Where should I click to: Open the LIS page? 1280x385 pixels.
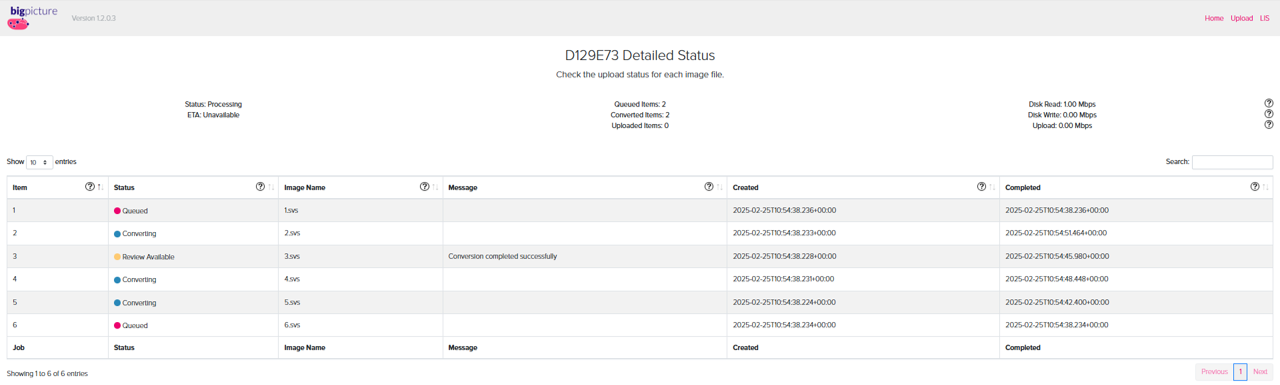click(x=1265, y=18)
